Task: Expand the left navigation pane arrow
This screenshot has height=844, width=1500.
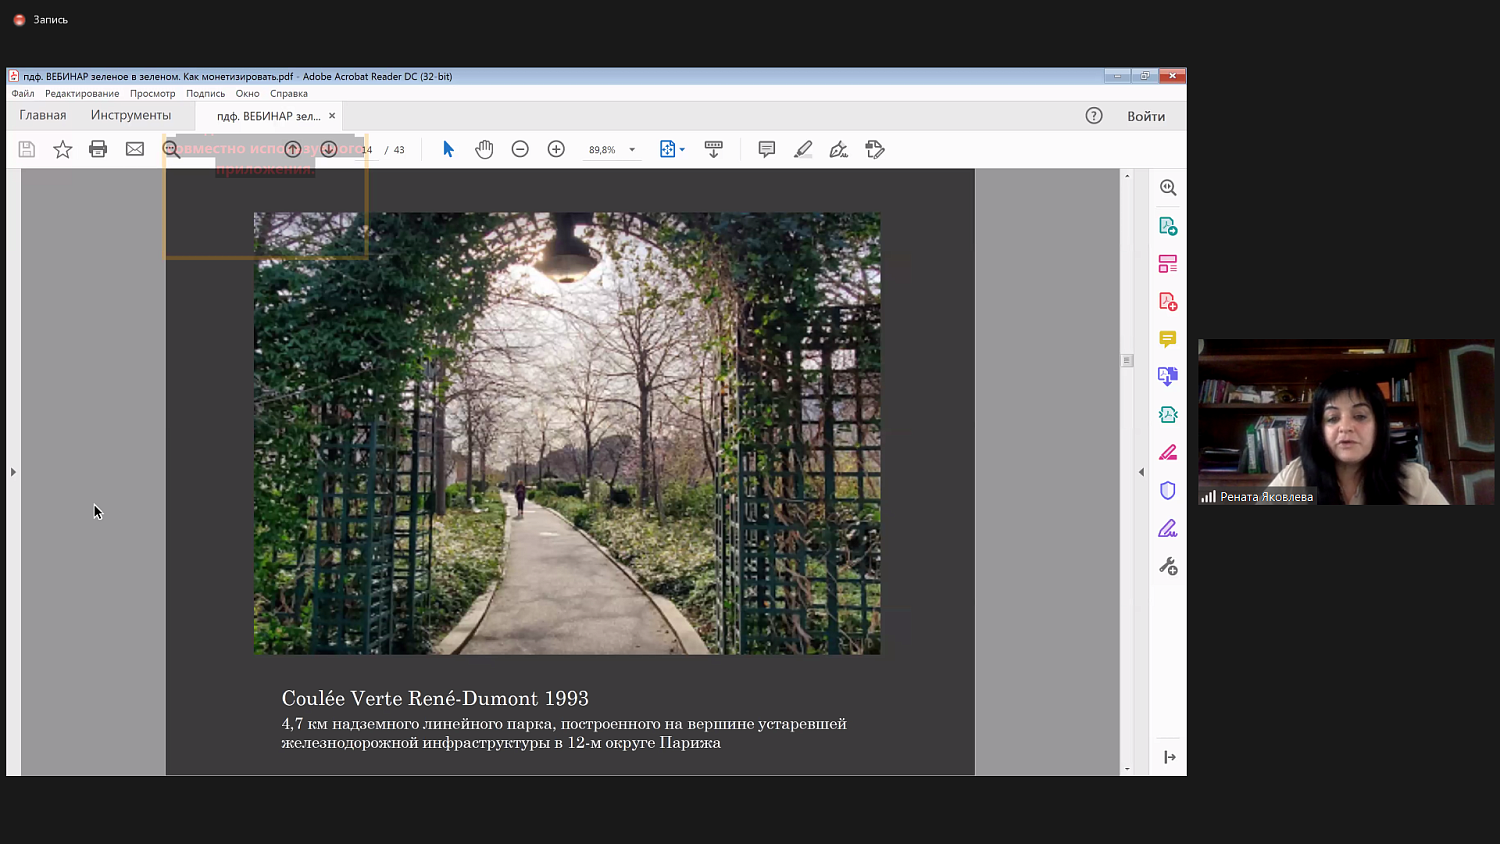Action: [x=13, y=472]
